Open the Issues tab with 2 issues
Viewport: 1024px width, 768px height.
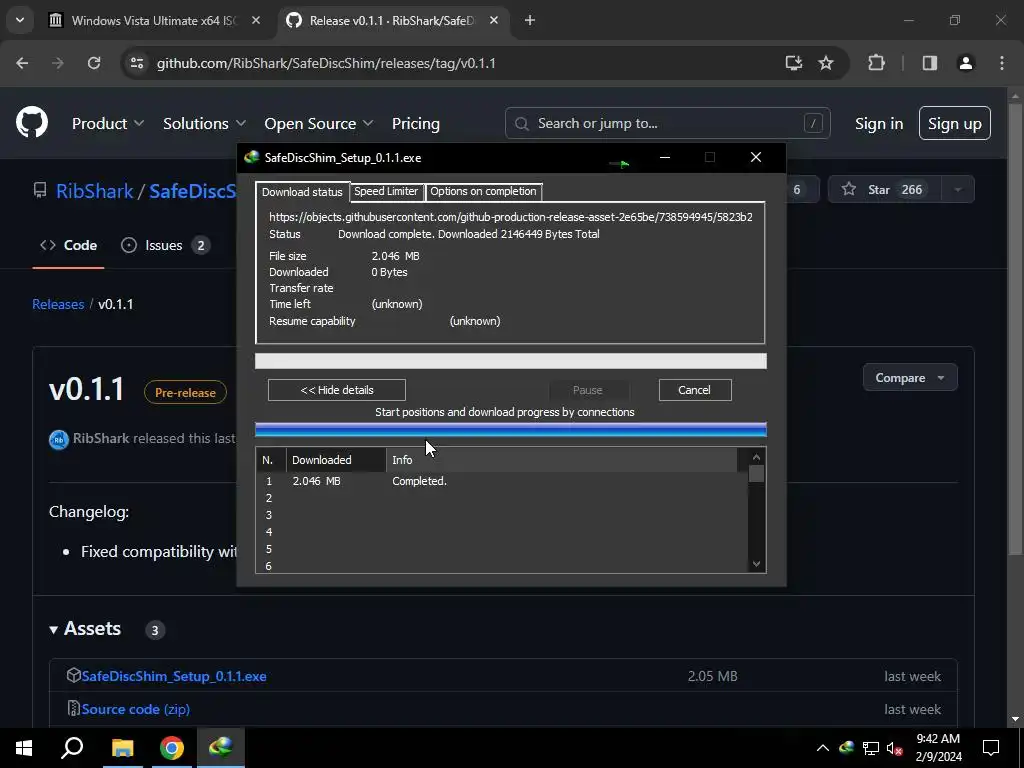(165, 246)
